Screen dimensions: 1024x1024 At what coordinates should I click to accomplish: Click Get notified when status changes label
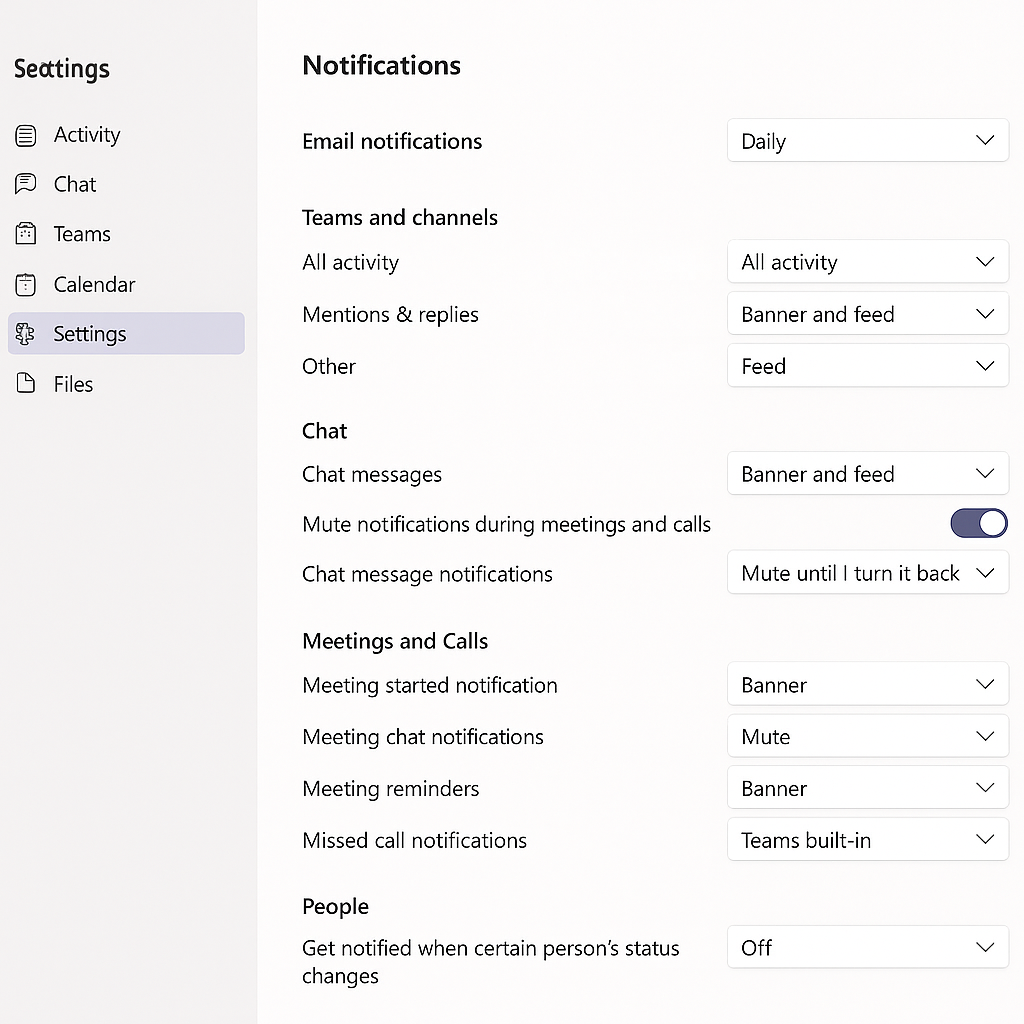(490, 961)
